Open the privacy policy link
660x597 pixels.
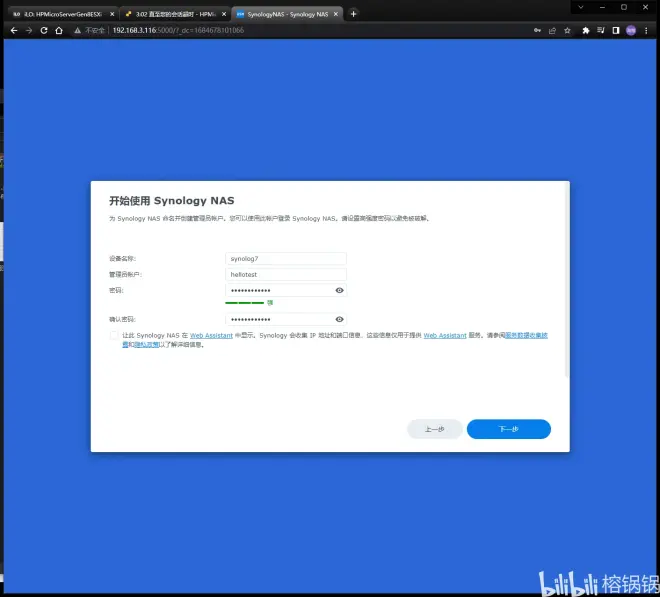(x=146, y=345)
